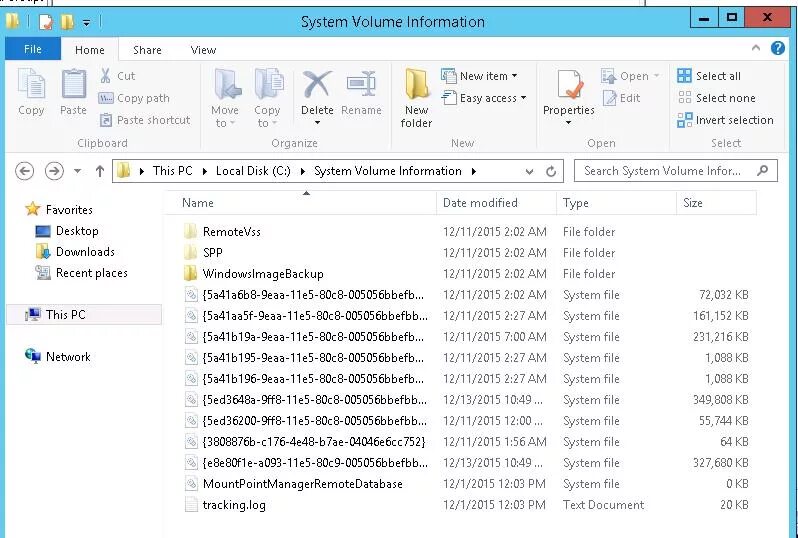Viewport: 798px width, 538px height.
Task: Go Up one folder level arrow
Action: pyautogui.click(x=100, y=171)
